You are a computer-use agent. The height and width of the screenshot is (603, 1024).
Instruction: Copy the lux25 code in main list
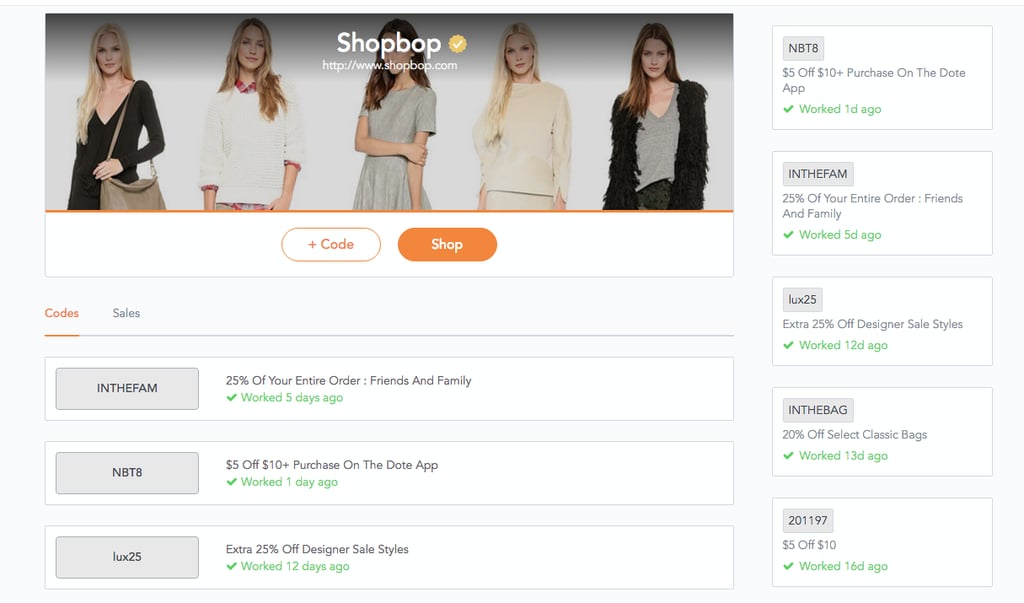click(127, 557)
